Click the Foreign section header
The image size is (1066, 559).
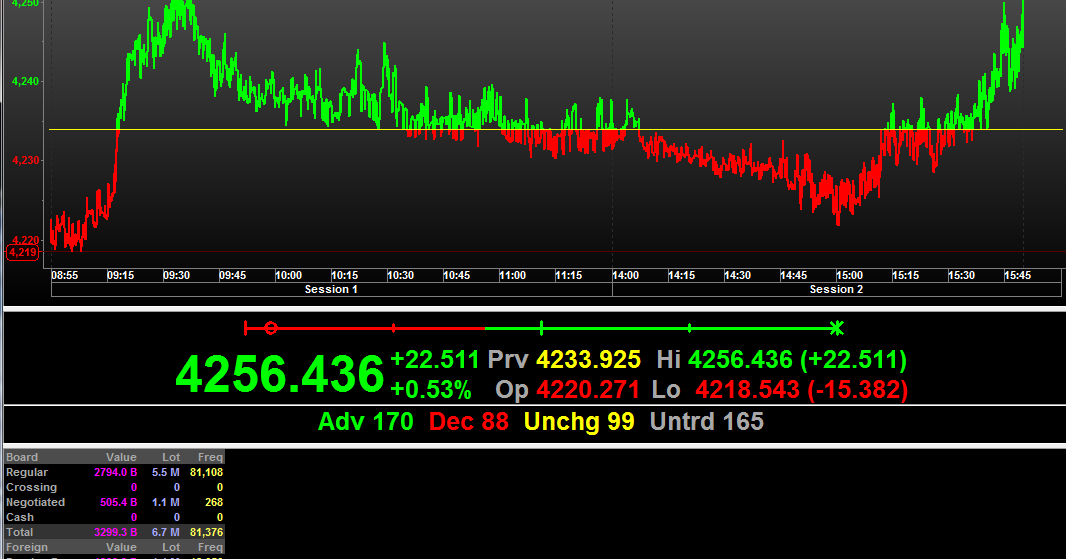[27, 547]
